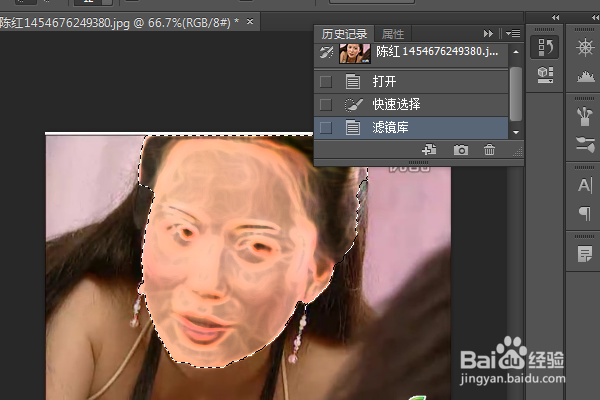Open the history panel flyout menu

pyautogui.click(x=513, y=34)
